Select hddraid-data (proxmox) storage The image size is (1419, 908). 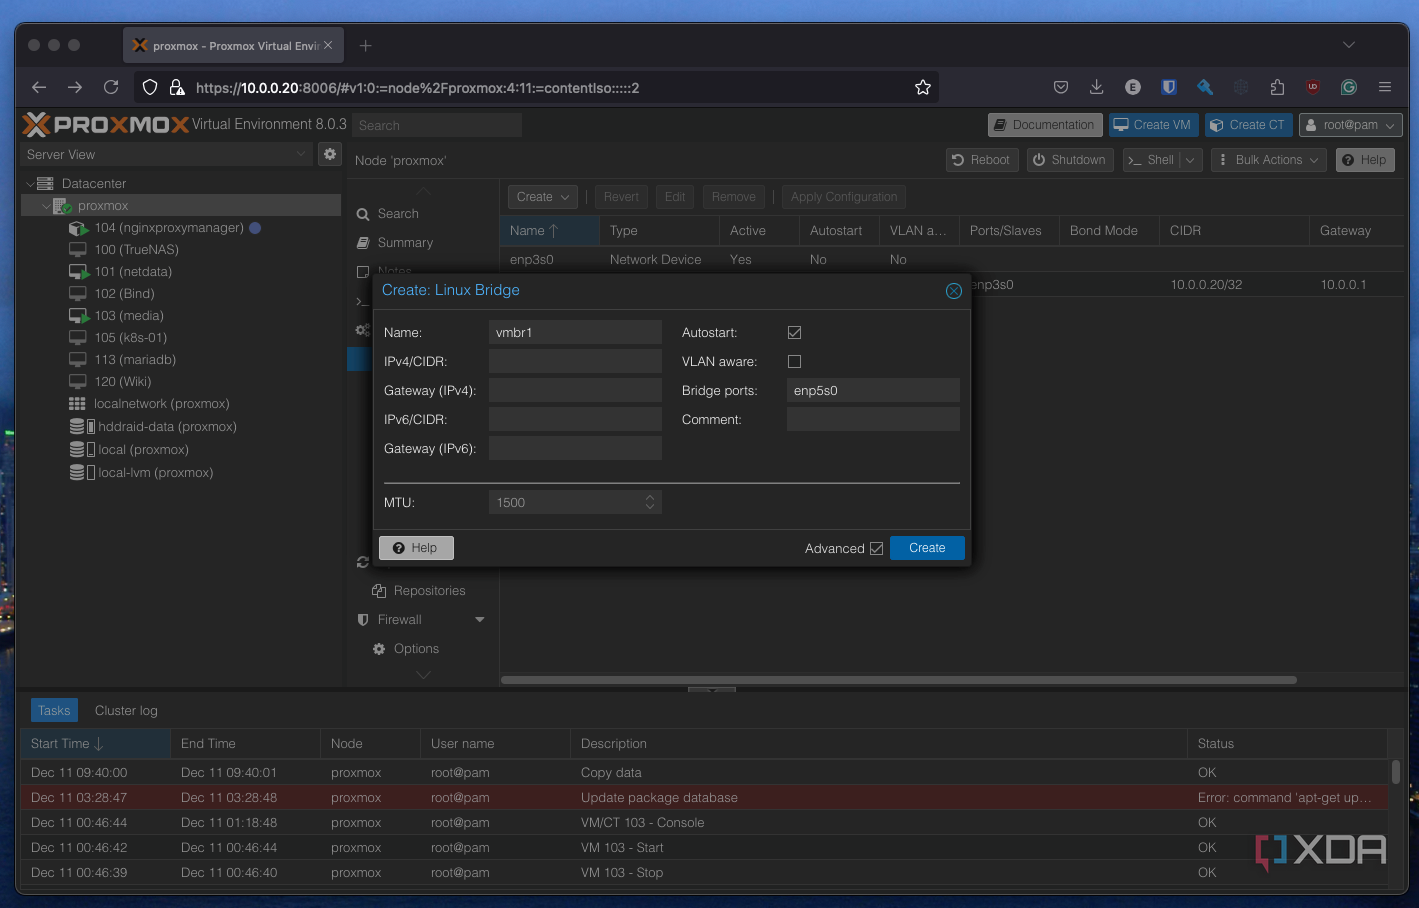pos(167,427)
